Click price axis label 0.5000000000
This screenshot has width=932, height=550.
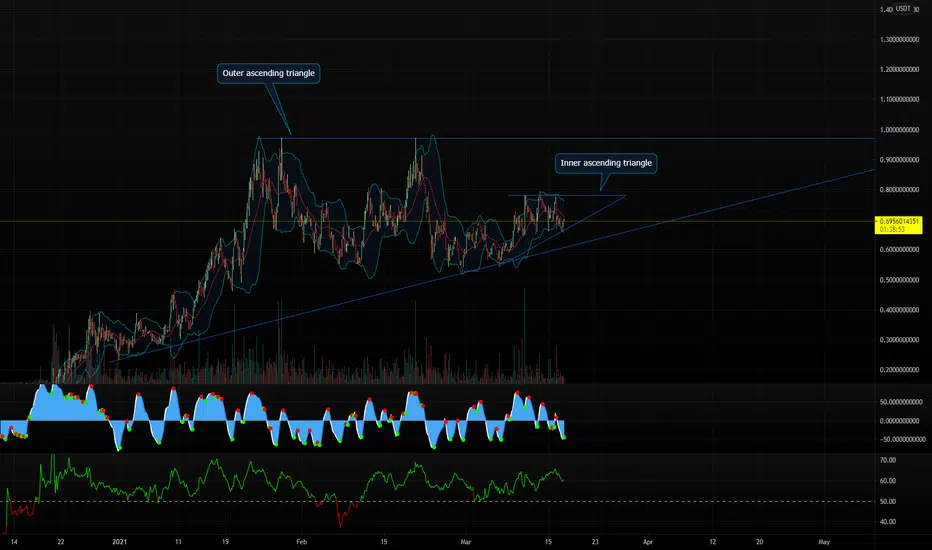899,280
